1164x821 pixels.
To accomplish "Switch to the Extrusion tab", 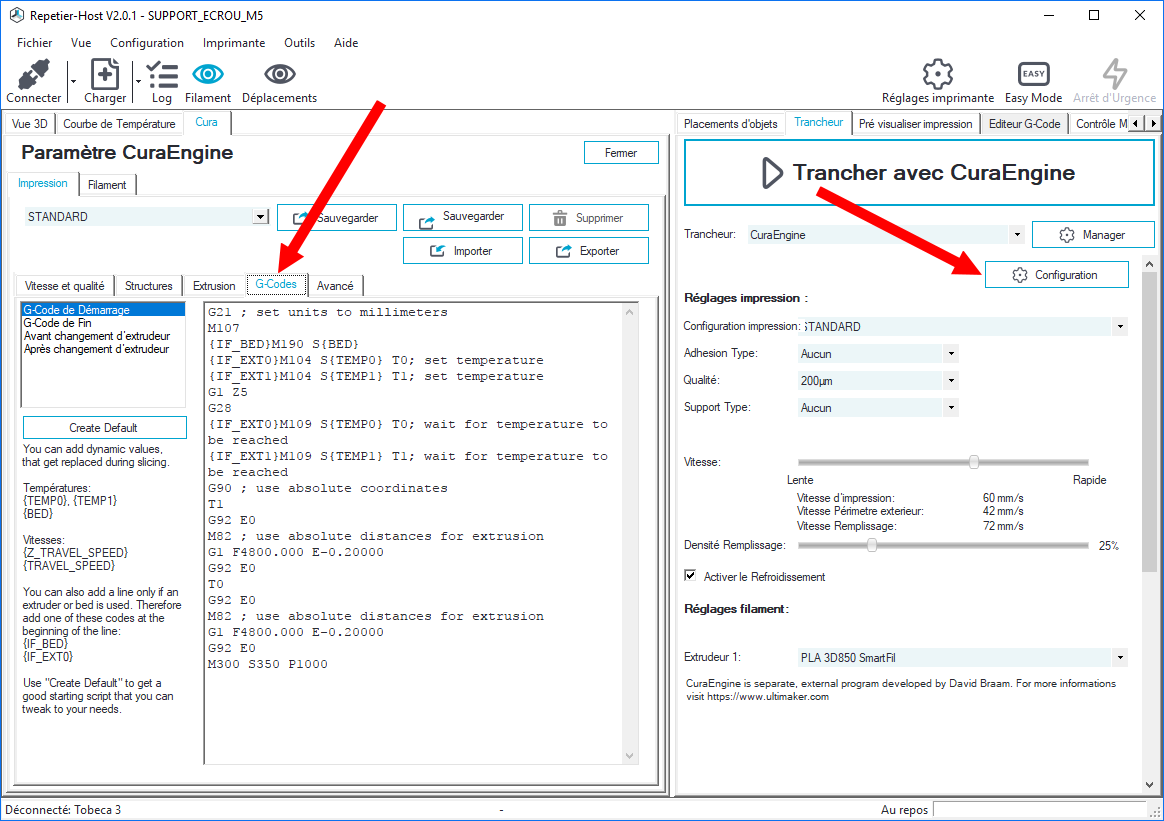I will [x=214, y=286].
